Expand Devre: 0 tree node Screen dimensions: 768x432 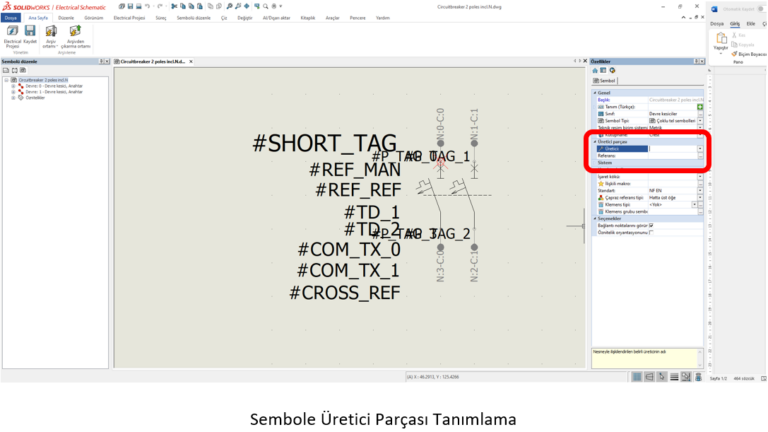pyautogui.click(x=13, y=87)
